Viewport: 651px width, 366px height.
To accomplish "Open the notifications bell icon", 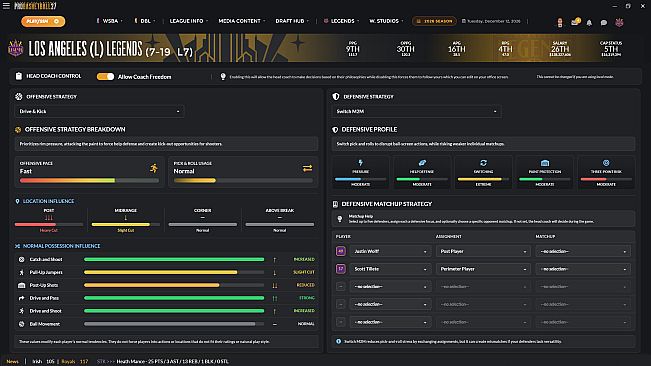I will [589, 23].
